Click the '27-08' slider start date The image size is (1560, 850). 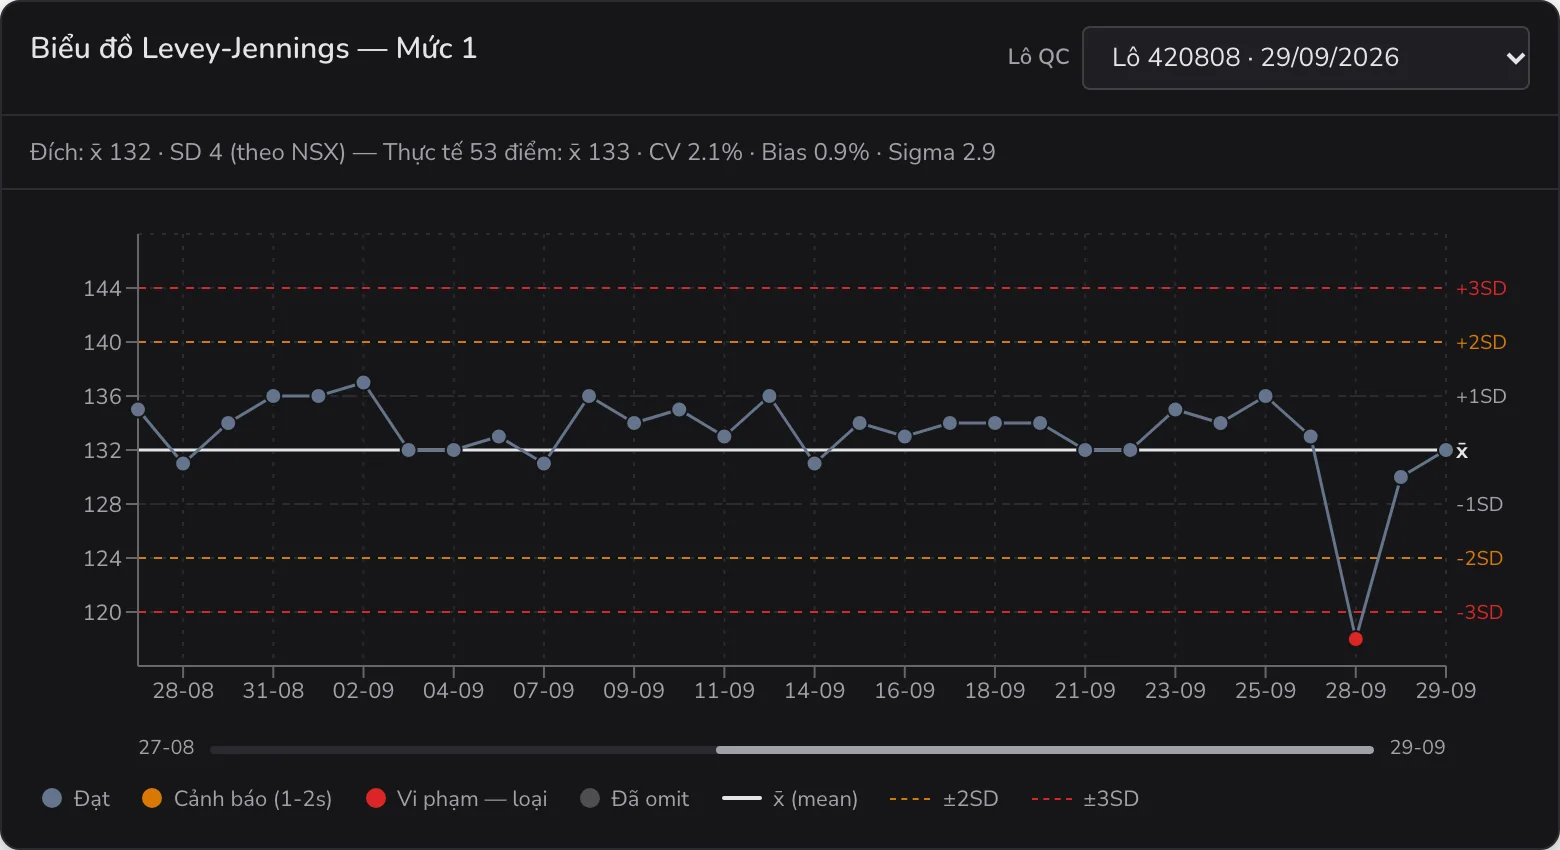[x=166, y=748]
